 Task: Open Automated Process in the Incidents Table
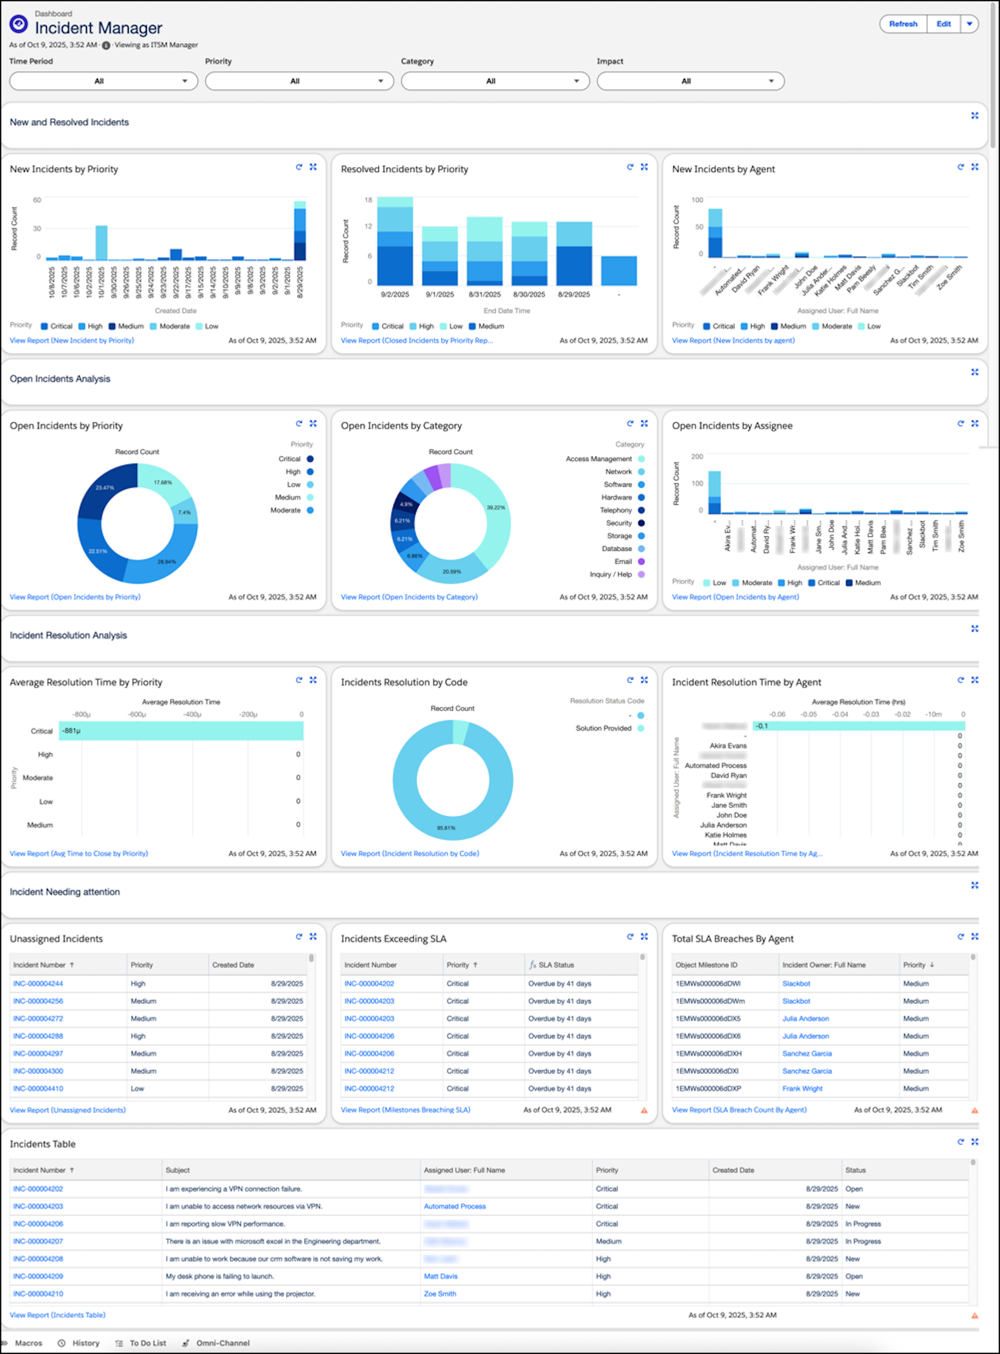click(455, 1206)
